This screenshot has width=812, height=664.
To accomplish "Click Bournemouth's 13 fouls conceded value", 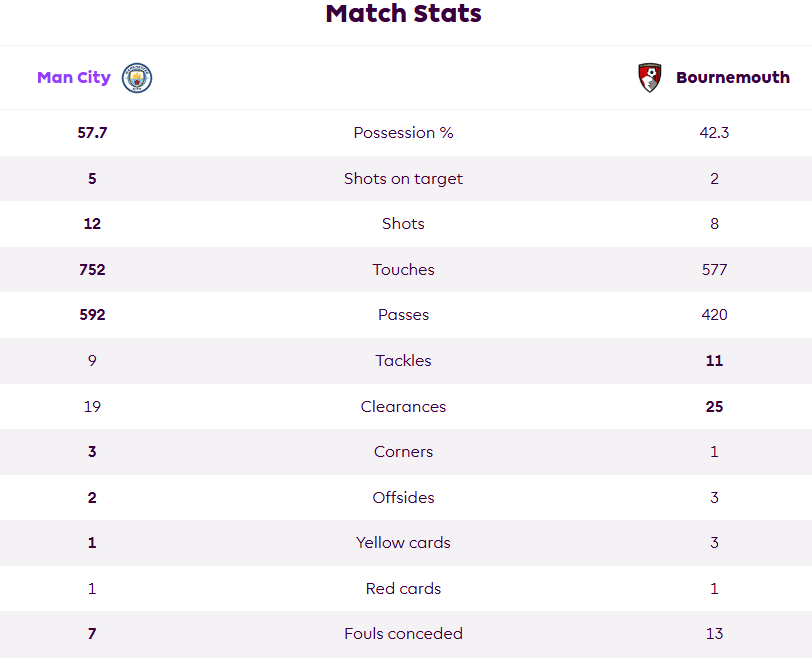I will pos(714,634).
